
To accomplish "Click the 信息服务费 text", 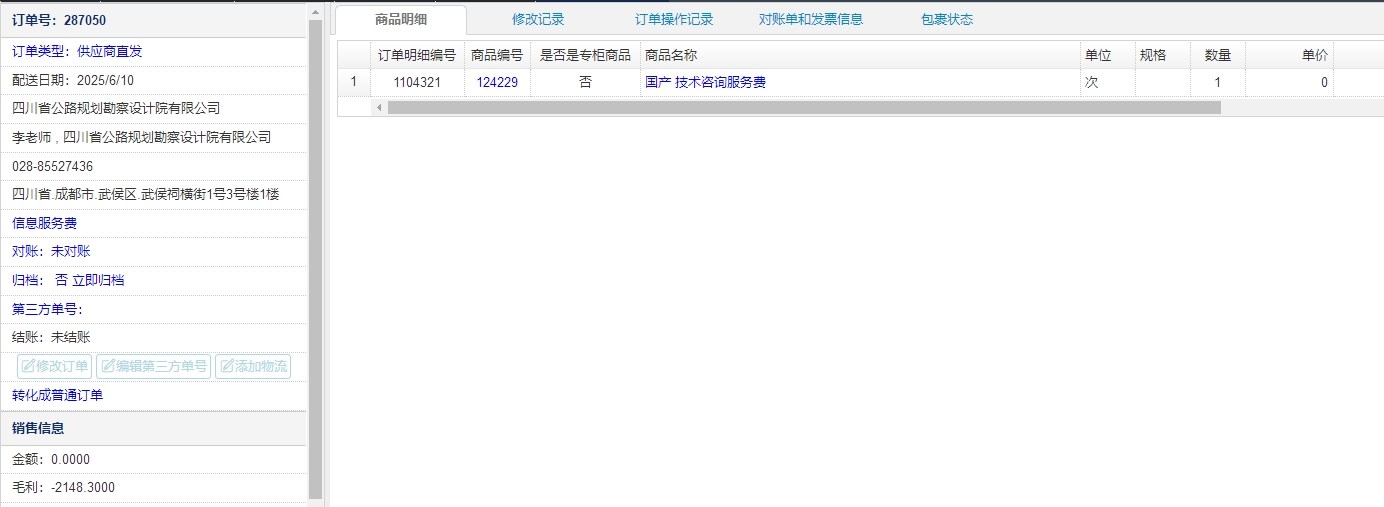I will click(x=45, y=223).
